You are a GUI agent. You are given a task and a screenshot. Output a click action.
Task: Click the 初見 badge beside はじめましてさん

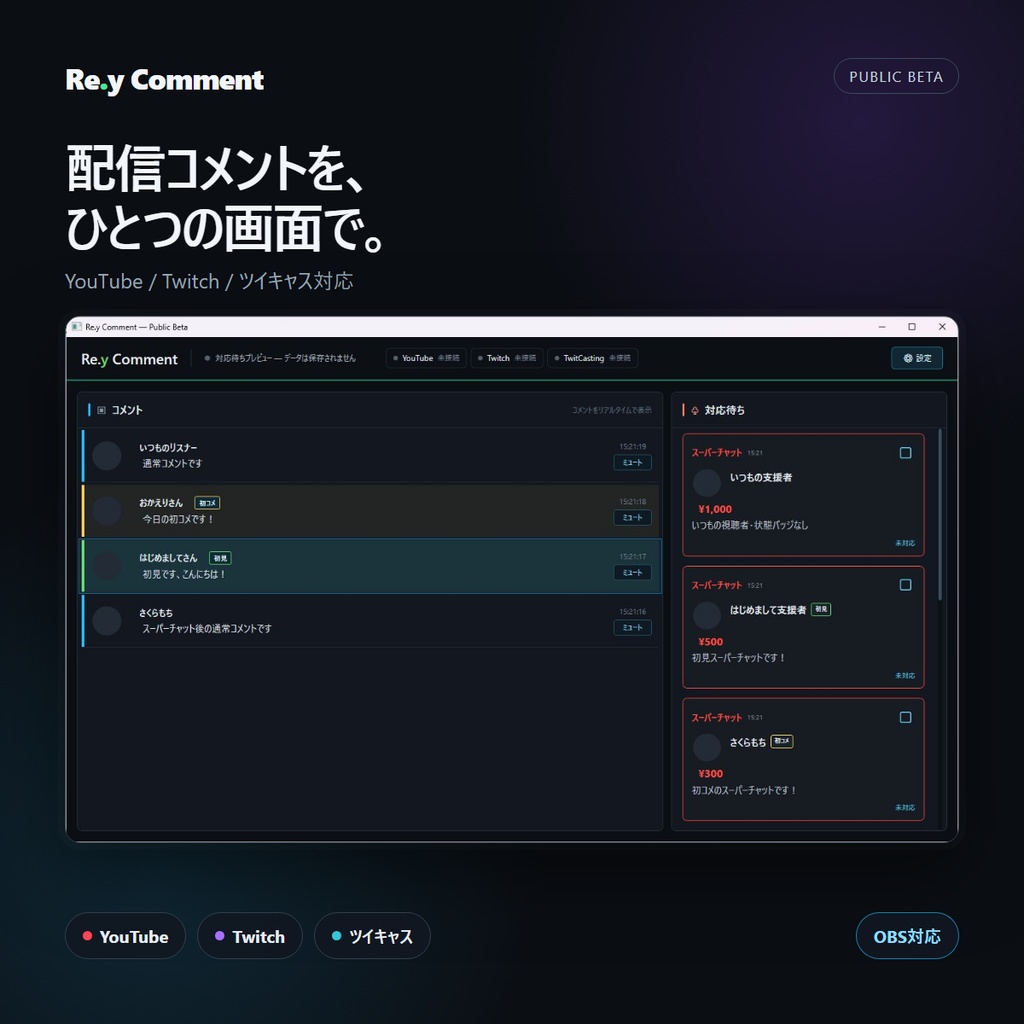pyautogui.click(x=220, y=558)
